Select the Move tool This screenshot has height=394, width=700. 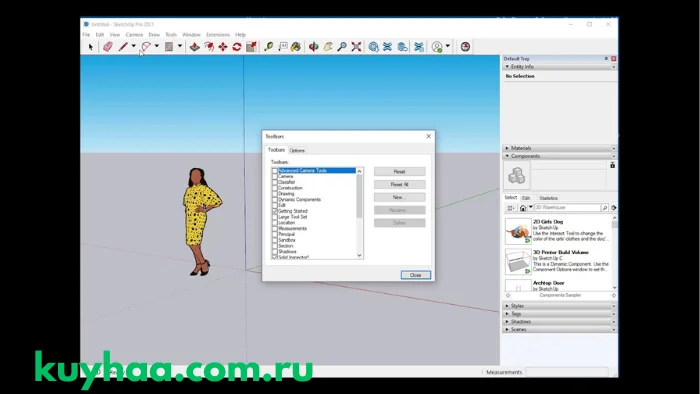(223, 47)
